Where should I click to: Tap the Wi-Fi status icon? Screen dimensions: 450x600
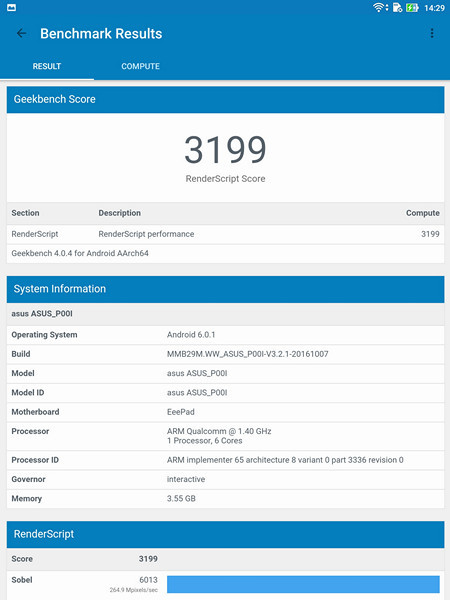pos(380,8)
